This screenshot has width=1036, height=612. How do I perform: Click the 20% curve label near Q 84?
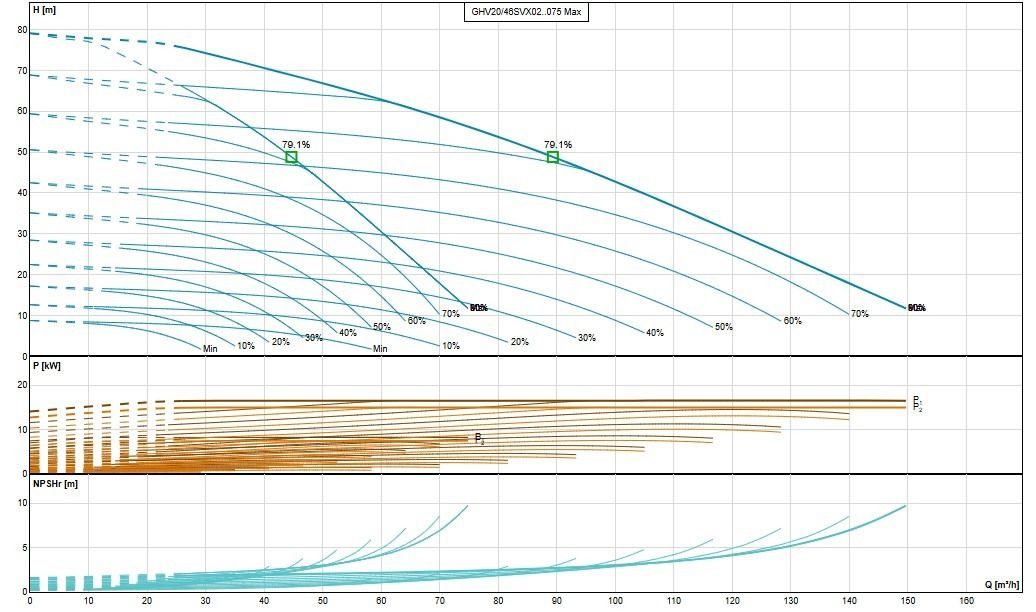tap(519, 342)
